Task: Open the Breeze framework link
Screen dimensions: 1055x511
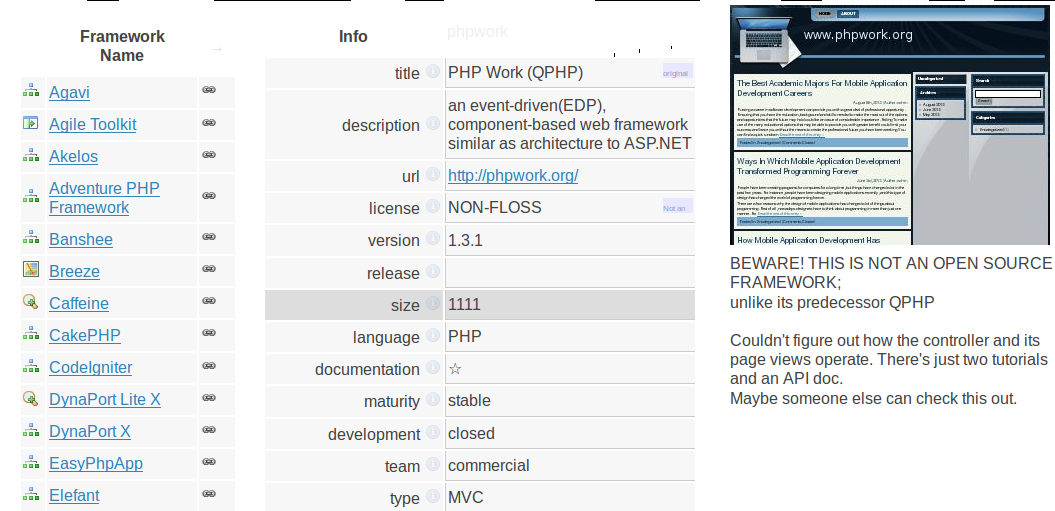Action: tap(74, 271)
